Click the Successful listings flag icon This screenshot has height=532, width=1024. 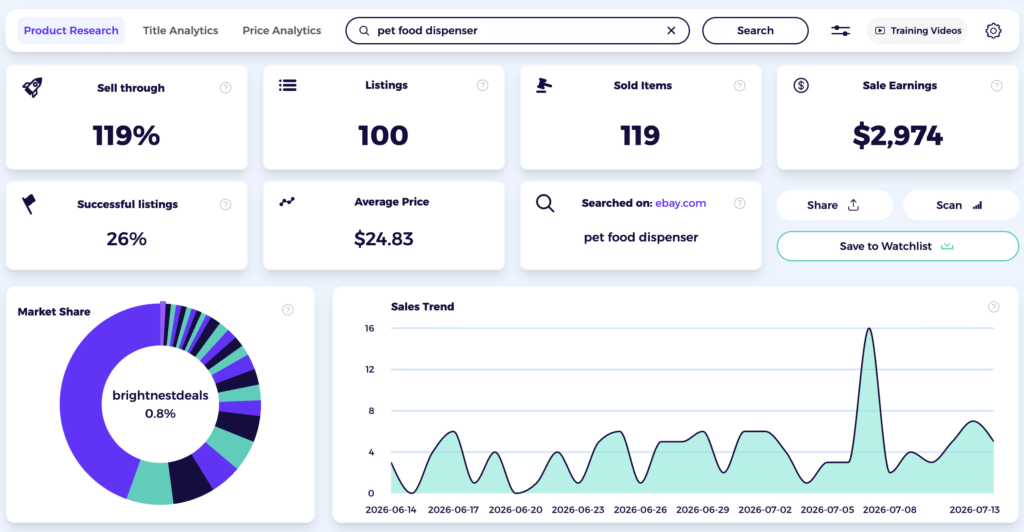click(29, 204)
